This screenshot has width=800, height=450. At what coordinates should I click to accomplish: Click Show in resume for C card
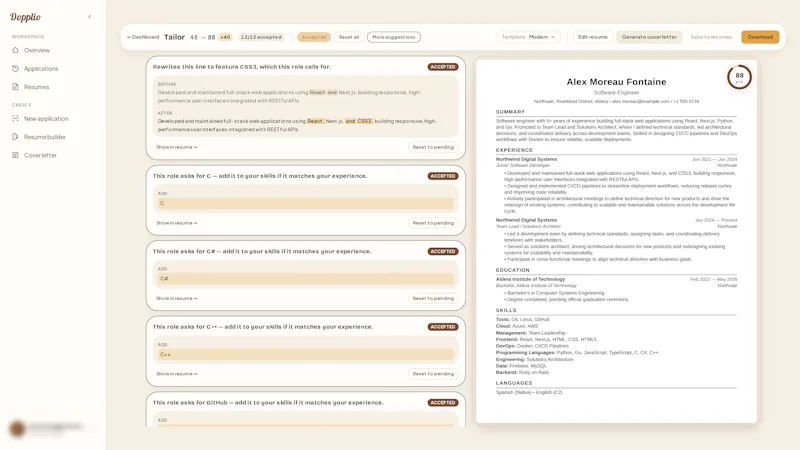[177, 223]
